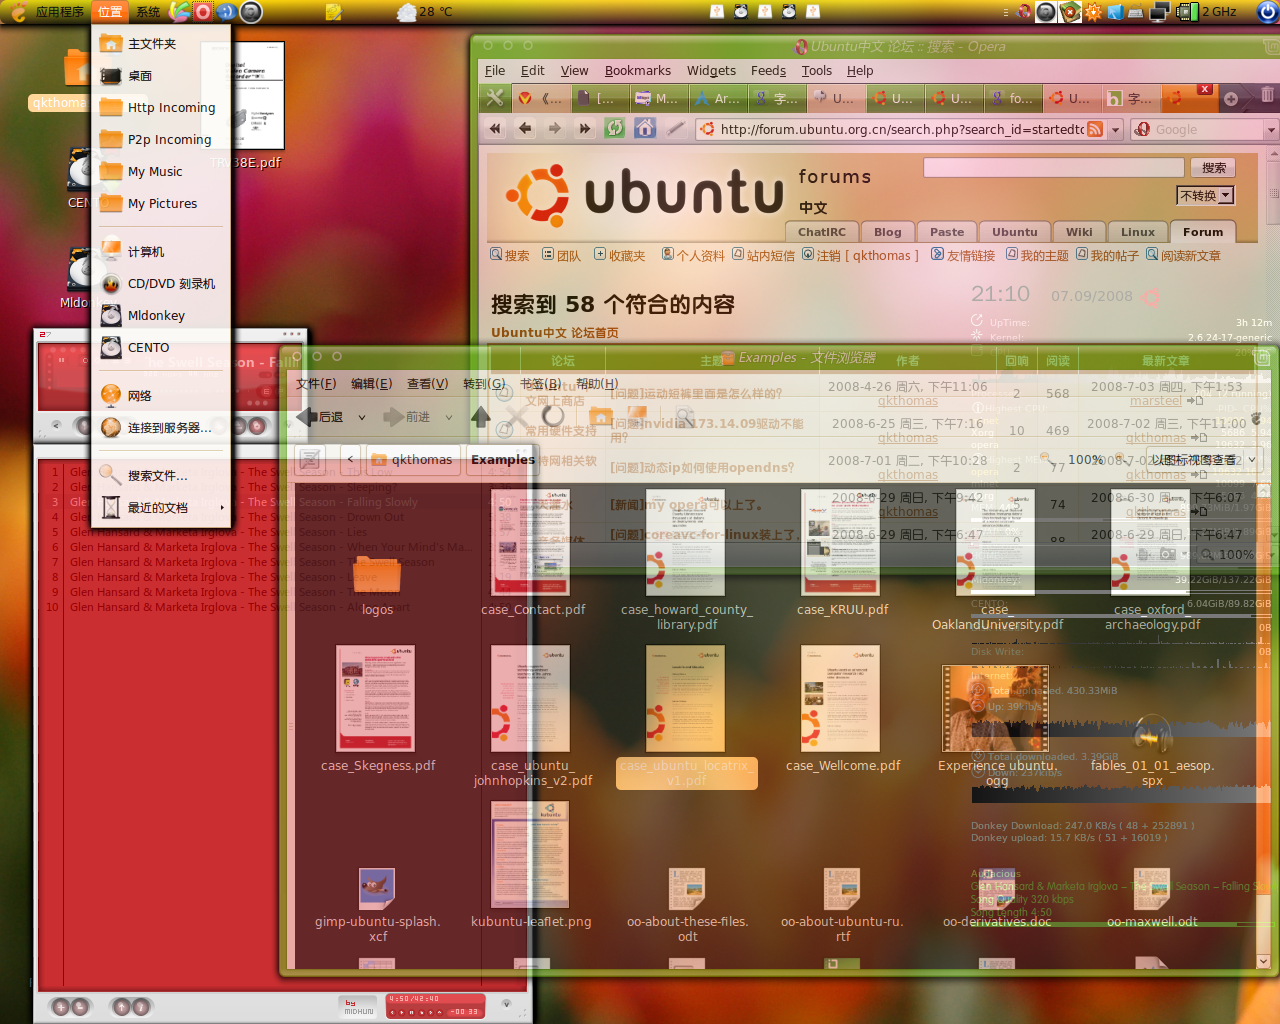Close the active Opera tab with red X
Viewport: 1280px width, 1024px height.
pyautogui.click(x=1205, y=90)
